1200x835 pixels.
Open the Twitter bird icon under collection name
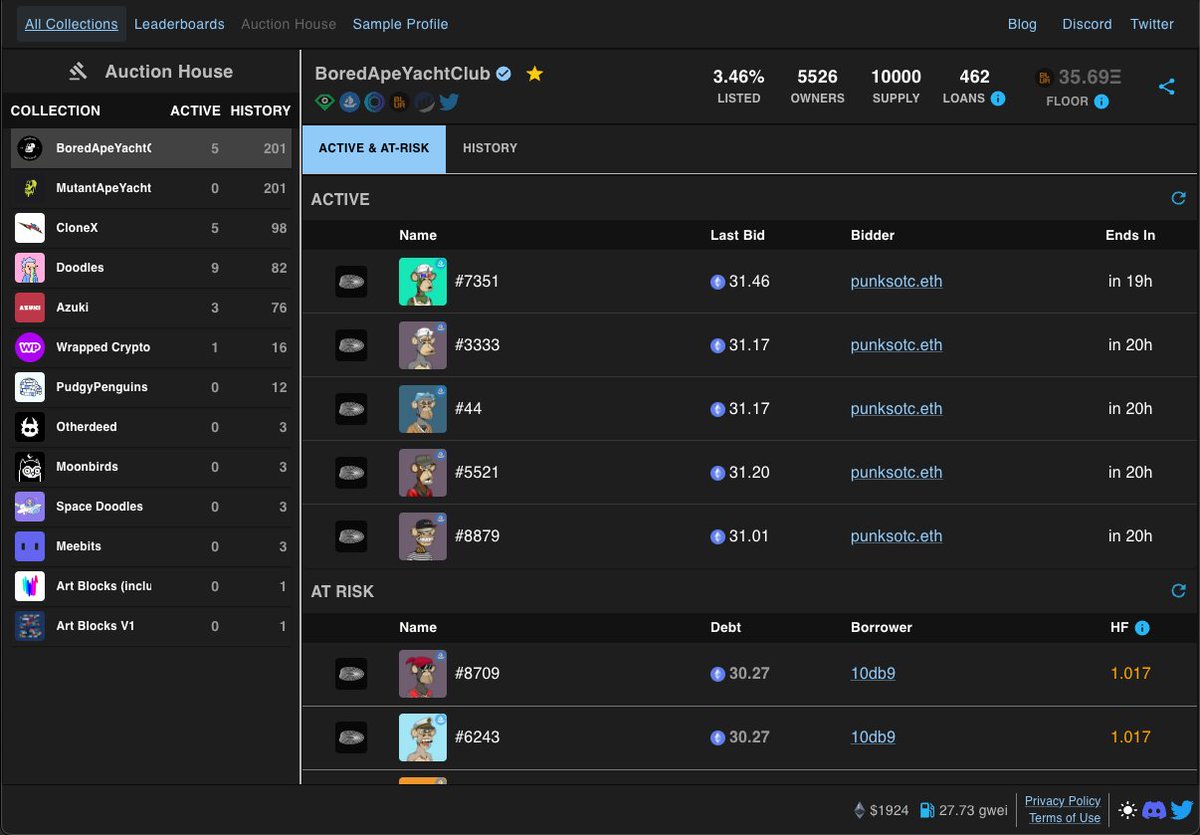449,101
